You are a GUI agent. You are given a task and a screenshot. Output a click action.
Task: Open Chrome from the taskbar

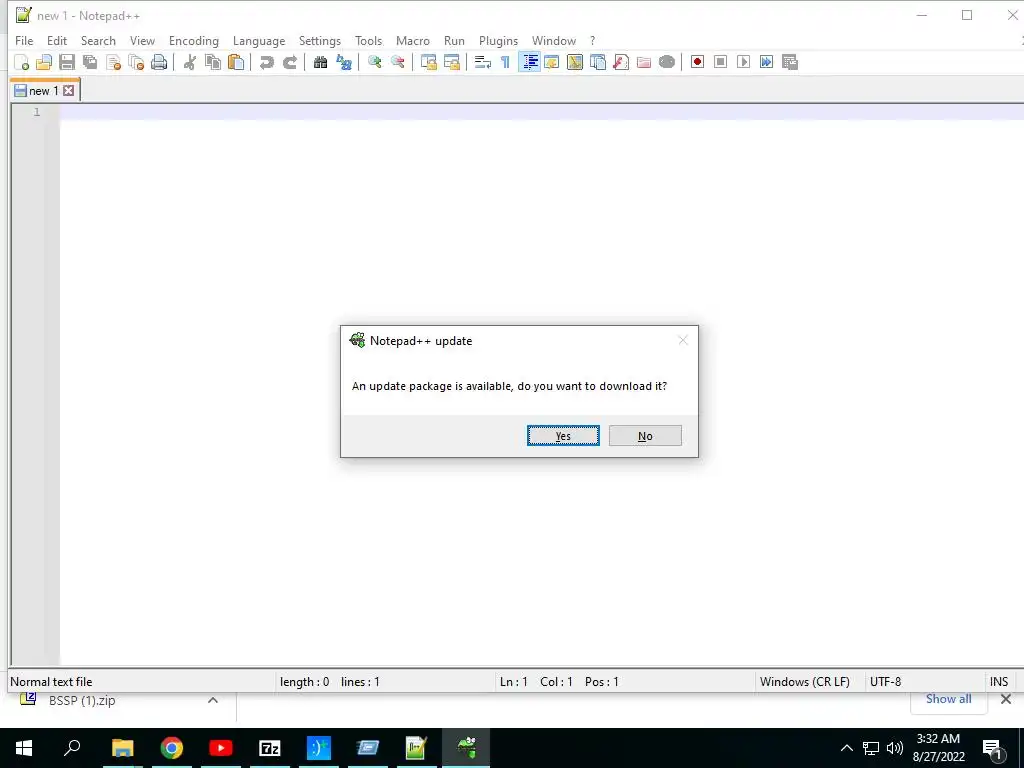point(172,748)
